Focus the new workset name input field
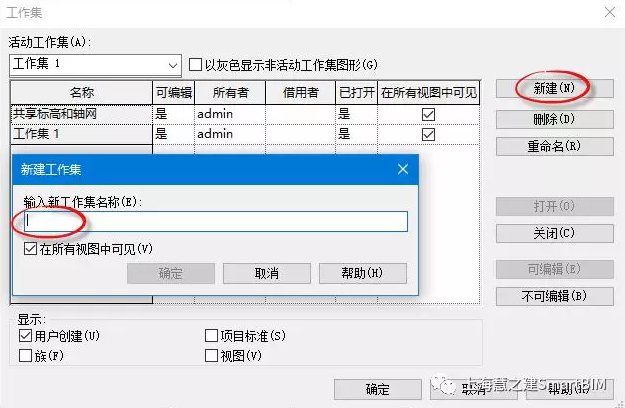 tap(216, 221)
